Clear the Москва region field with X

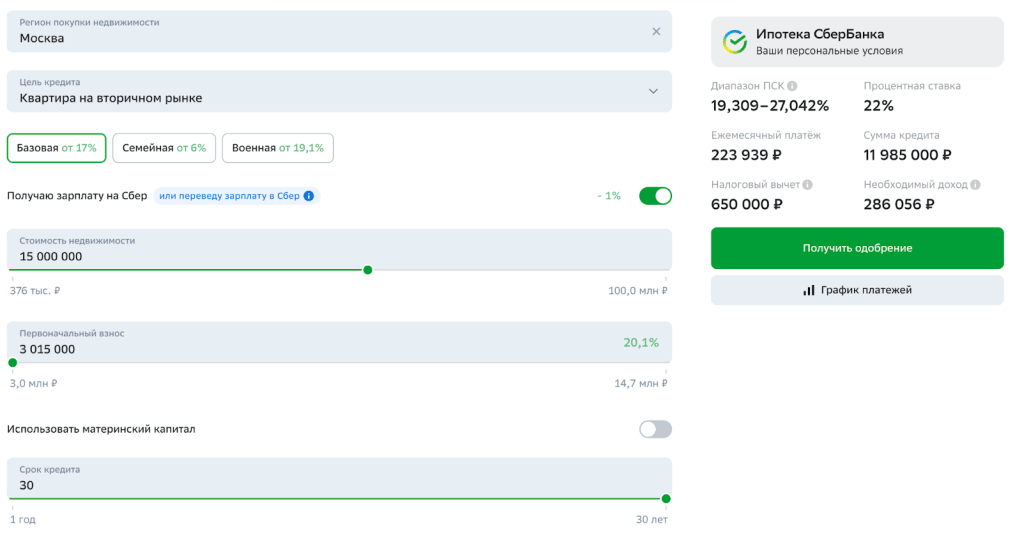click(x=656, y=31)
